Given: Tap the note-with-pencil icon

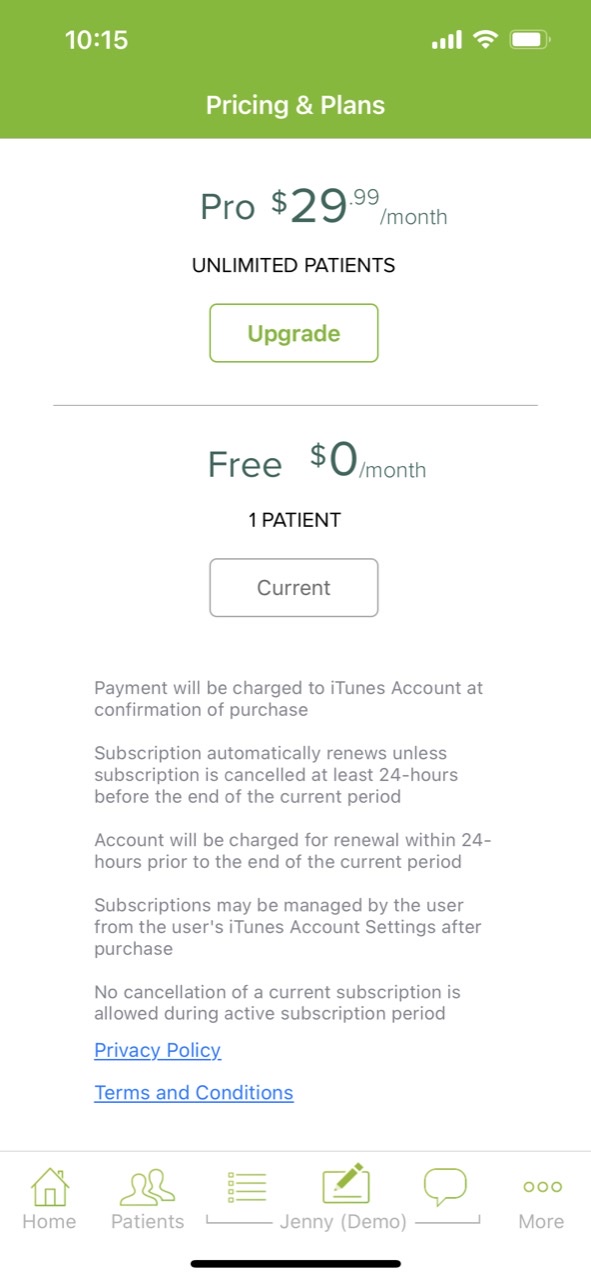Looking at the screenshot, I should click(x=346, y=1185).
